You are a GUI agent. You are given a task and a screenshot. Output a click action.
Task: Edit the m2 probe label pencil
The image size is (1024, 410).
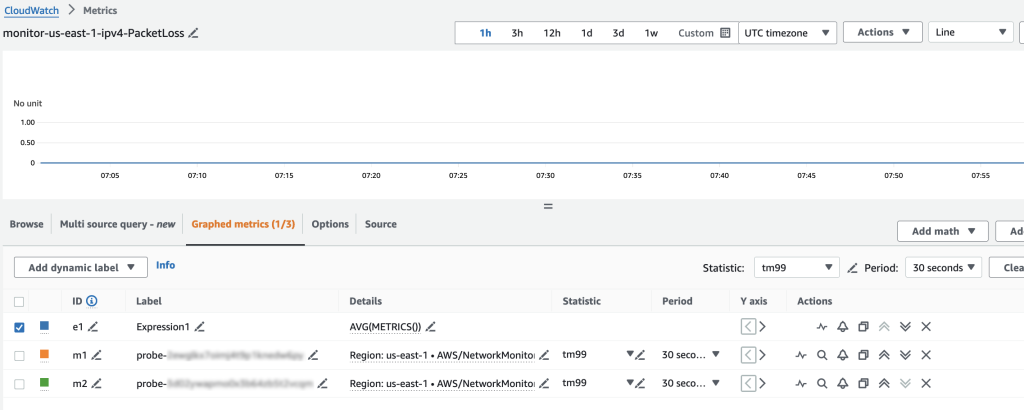coord(323,384)
